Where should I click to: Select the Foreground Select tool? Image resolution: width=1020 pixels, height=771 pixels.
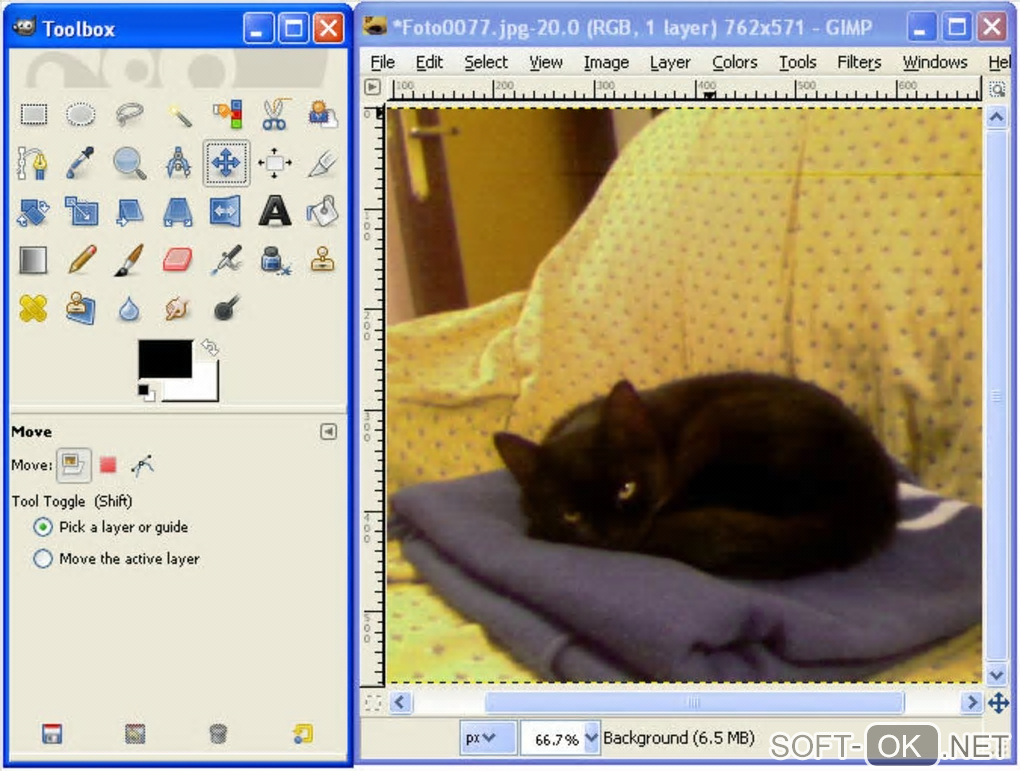[323, 114]
